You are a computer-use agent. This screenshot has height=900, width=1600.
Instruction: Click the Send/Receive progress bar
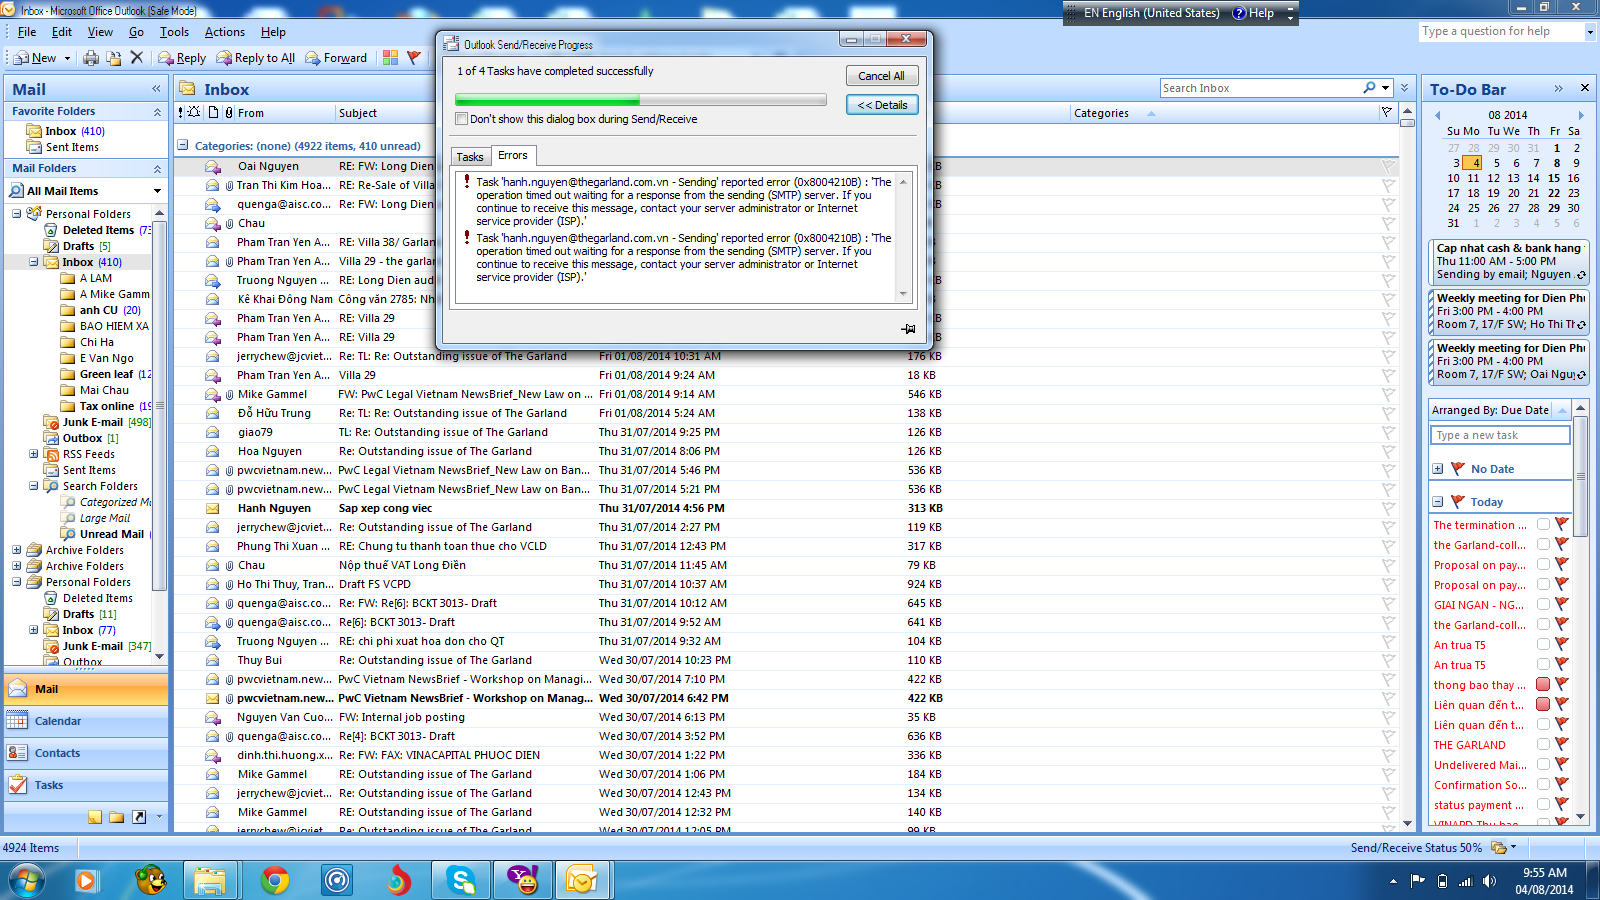640,100
